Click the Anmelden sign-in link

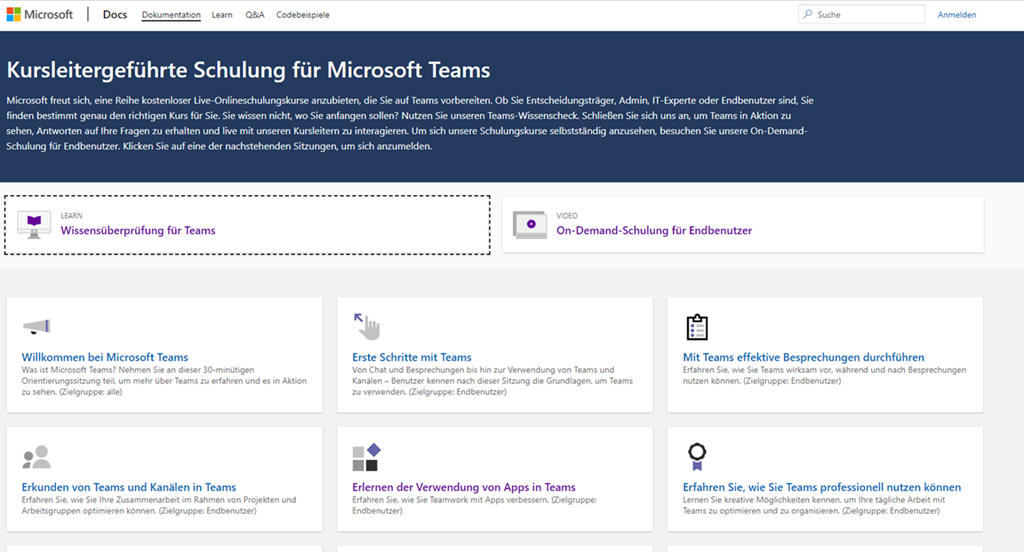[957, 14]
